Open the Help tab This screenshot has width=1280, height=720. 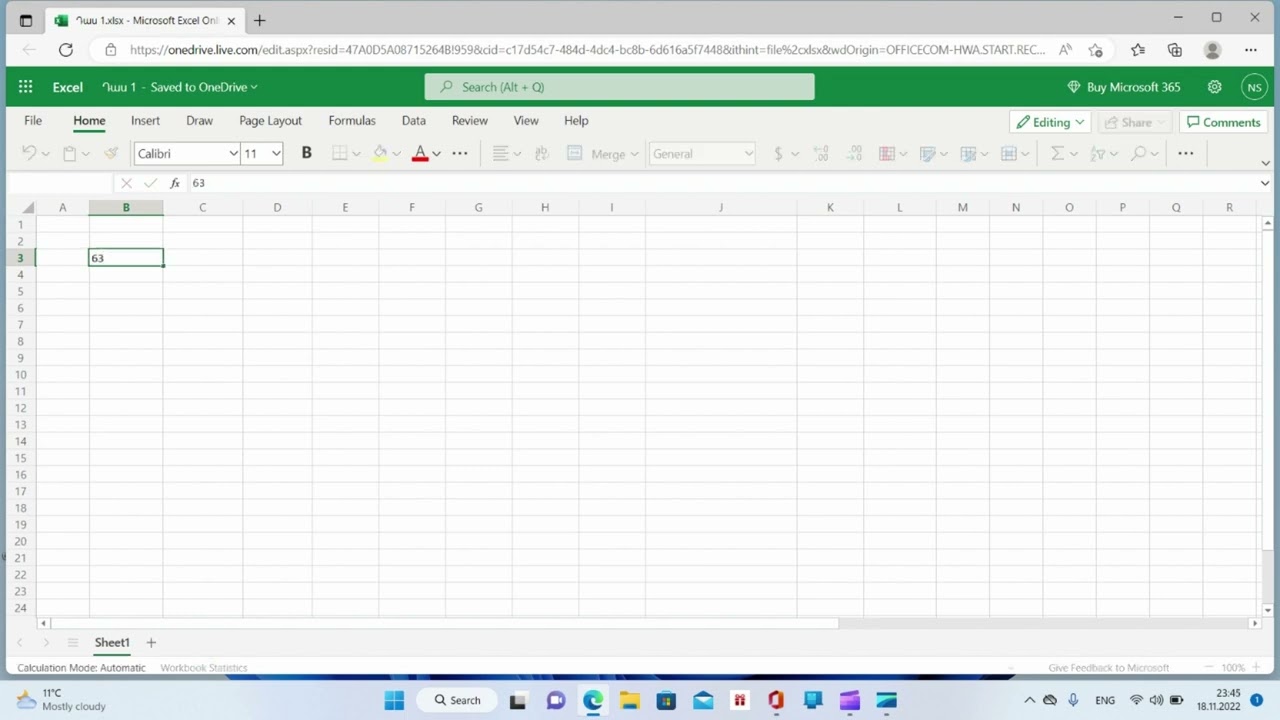click(576, 120)
